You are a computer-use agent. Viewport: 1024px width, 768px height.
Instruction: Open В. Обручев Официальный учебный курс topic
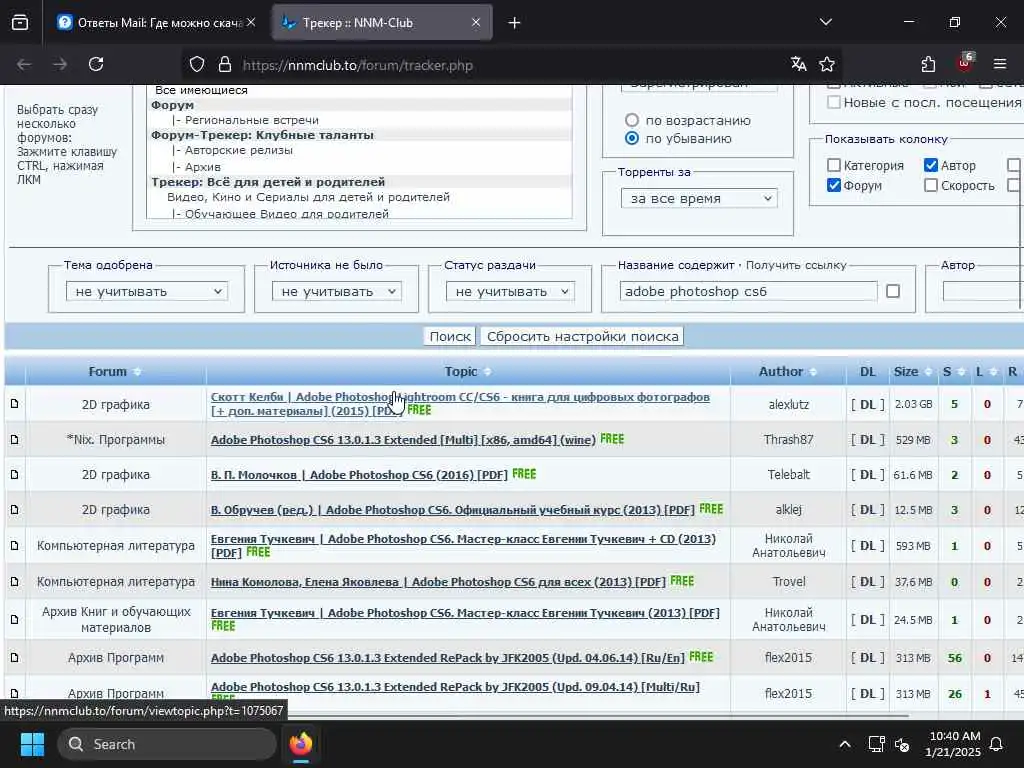453,510
